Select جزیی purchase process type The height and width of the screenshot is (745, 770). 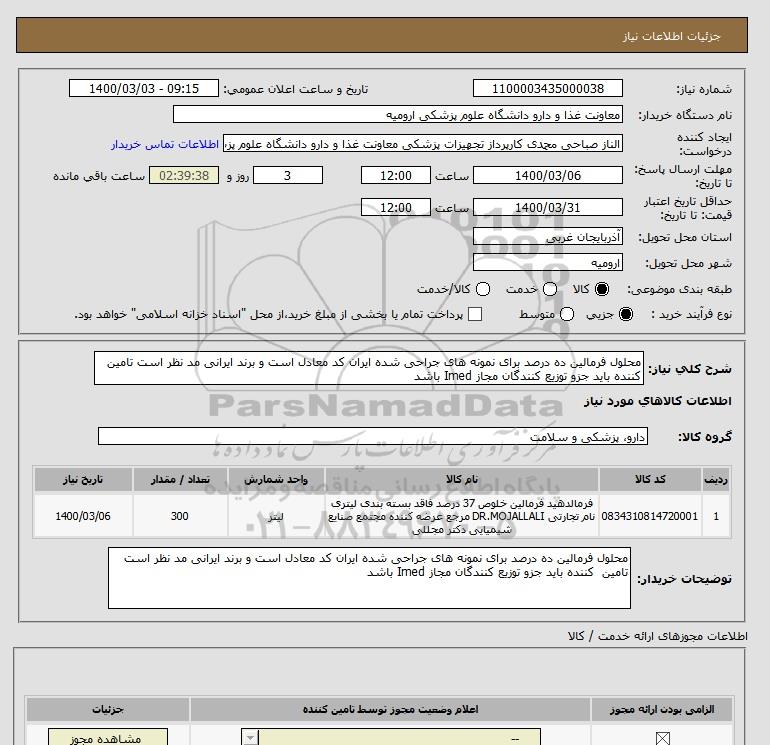click(x=627, y=315)
